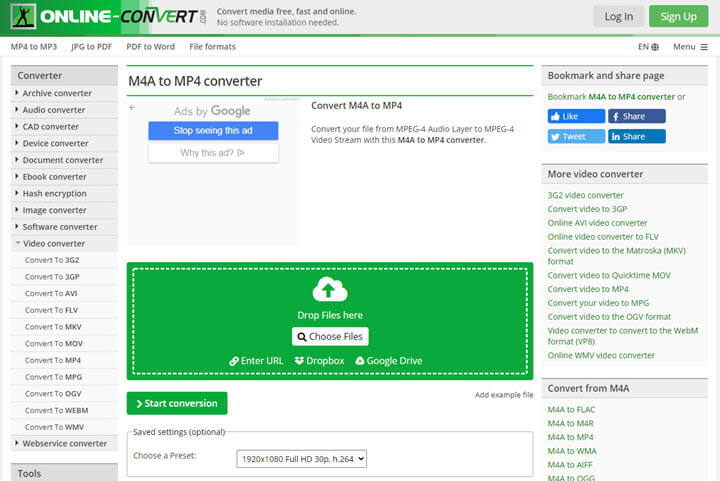Click Why this ad? button
This screenshot has width=720, height=481.
pyautogui.click(x=213, y=153)
